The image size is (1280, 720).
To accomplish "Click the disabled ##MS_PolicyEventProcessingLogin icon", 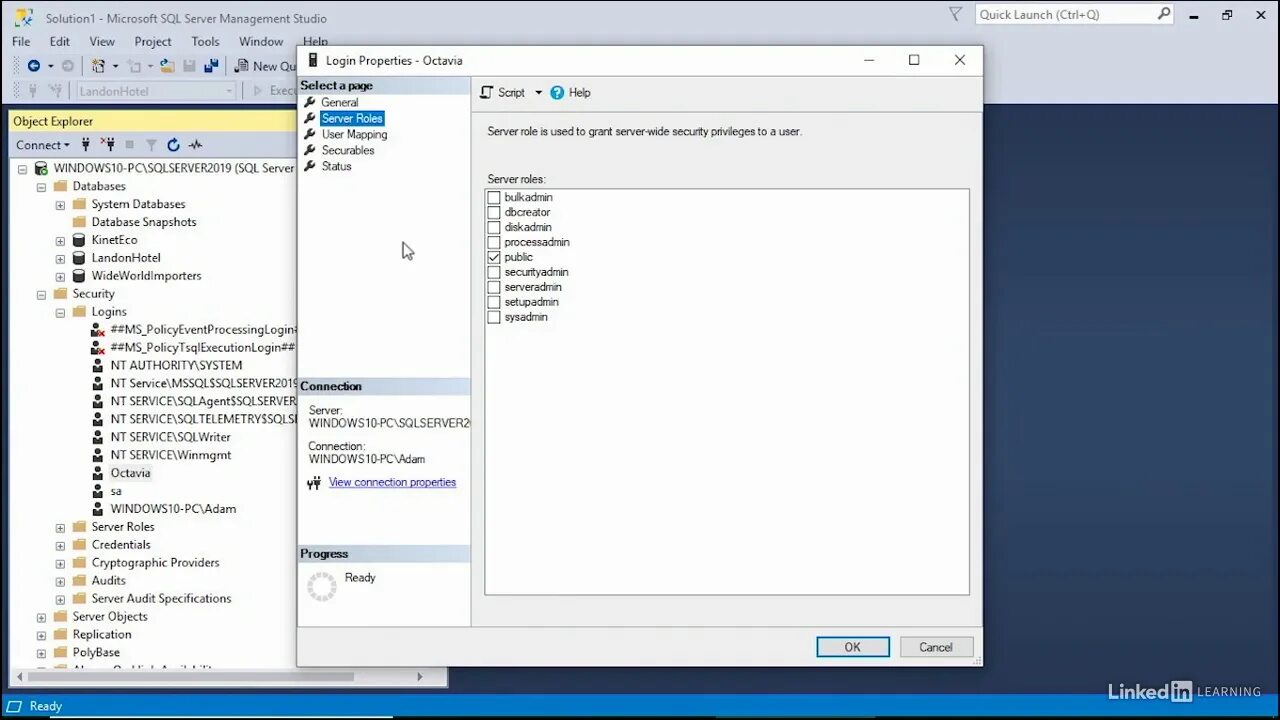I will tap(97, 330).
